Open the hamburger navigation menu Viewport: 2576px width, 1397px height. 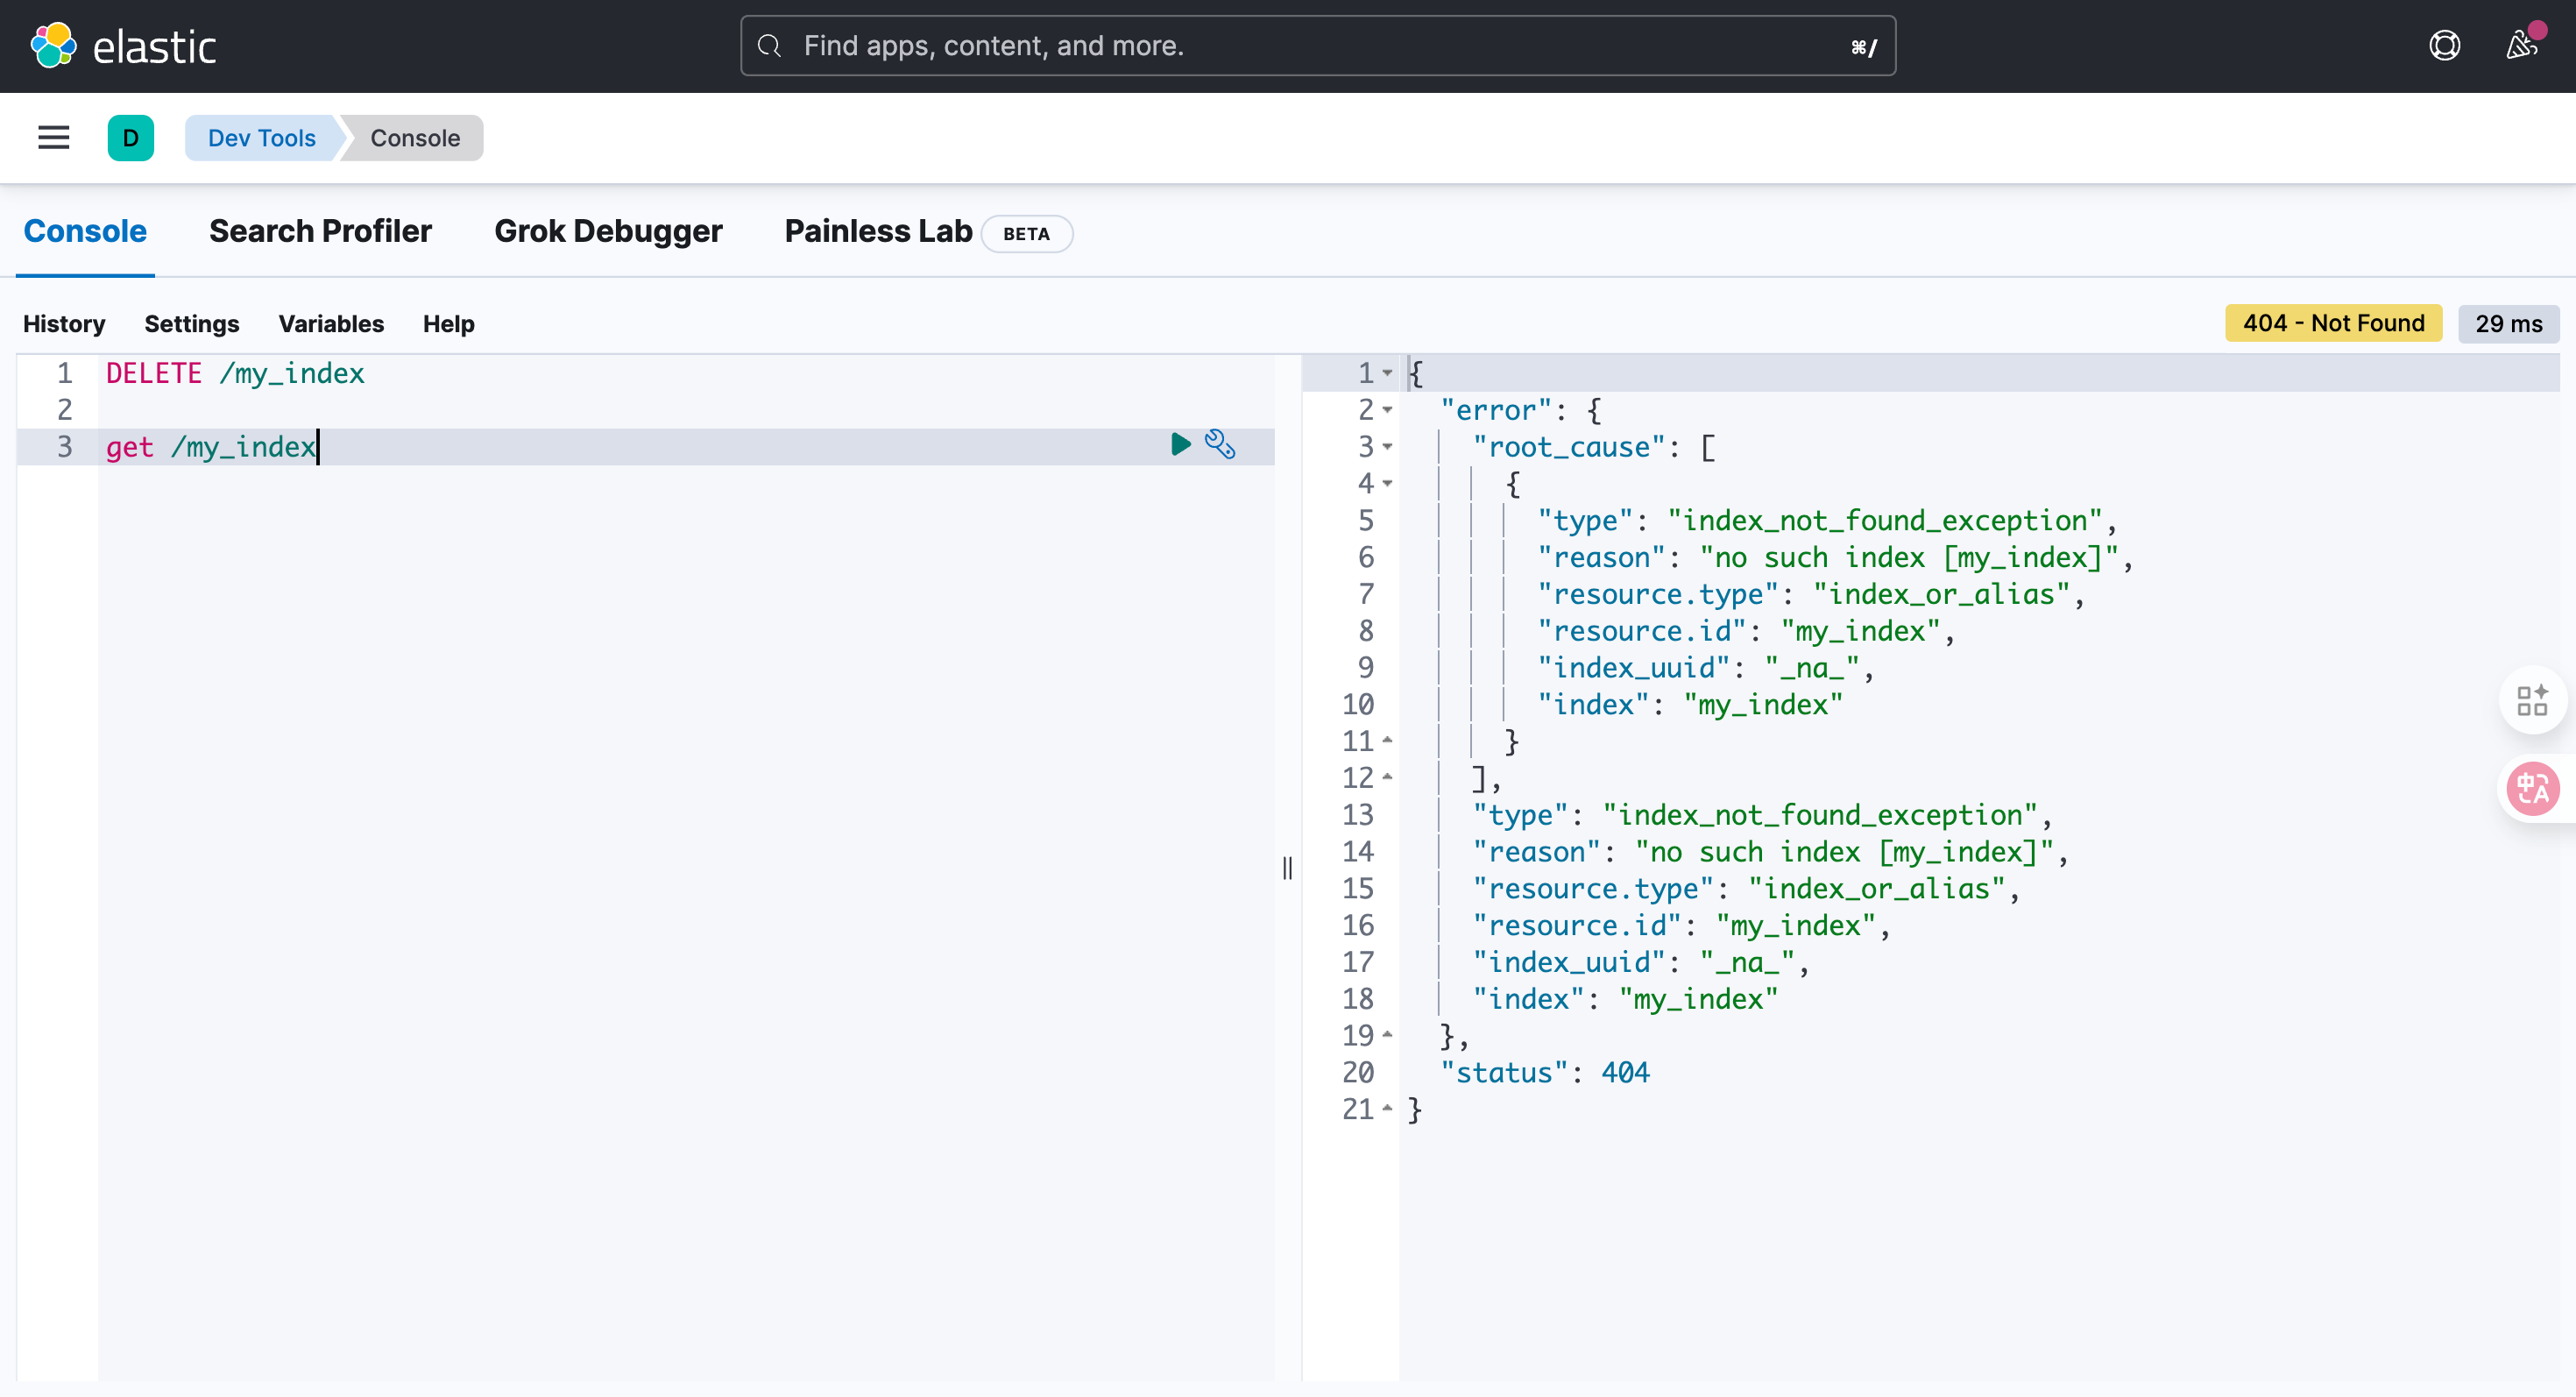pyautogui.click(x=54, y=138)
